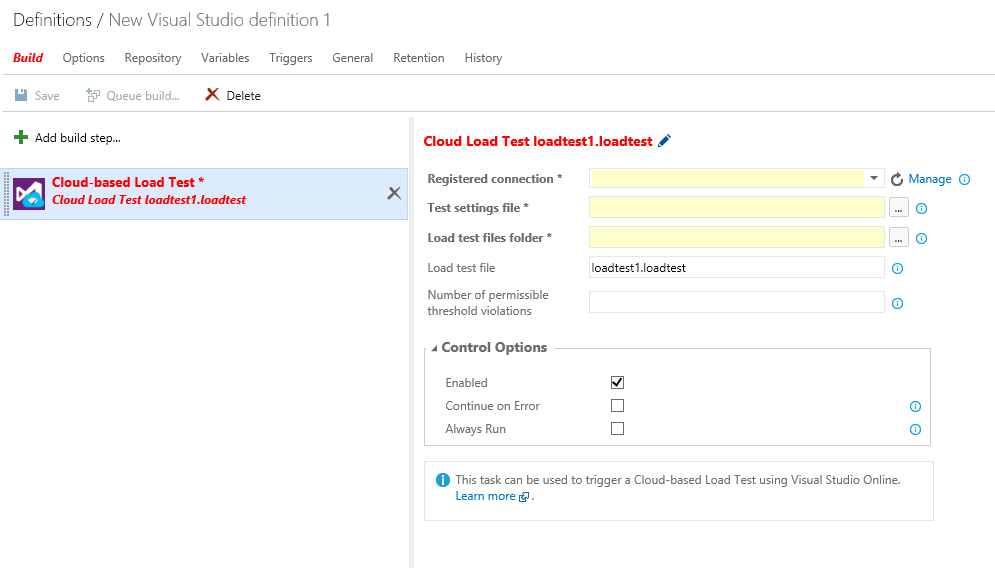The width and height of the screenshot is (995, 568).
Task: Enable the Continue on Error checkbox
Action: (x=617, y=406)
